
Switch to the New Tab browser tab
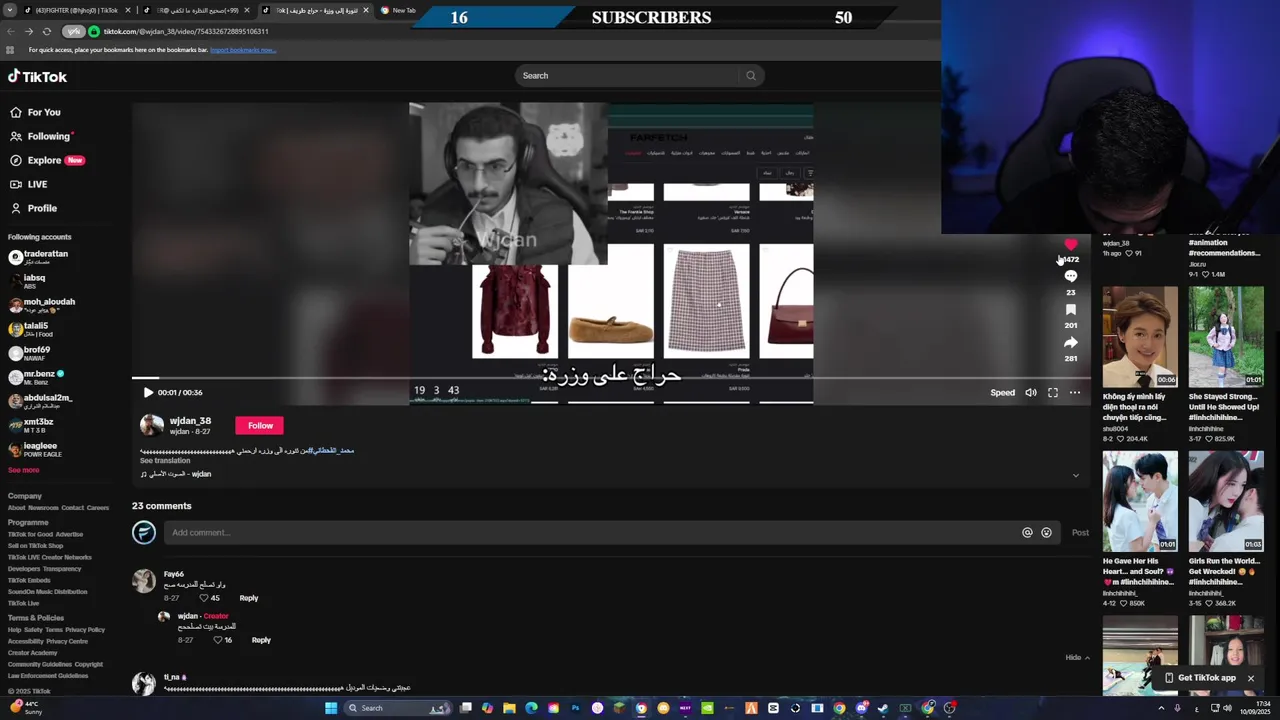403,10
